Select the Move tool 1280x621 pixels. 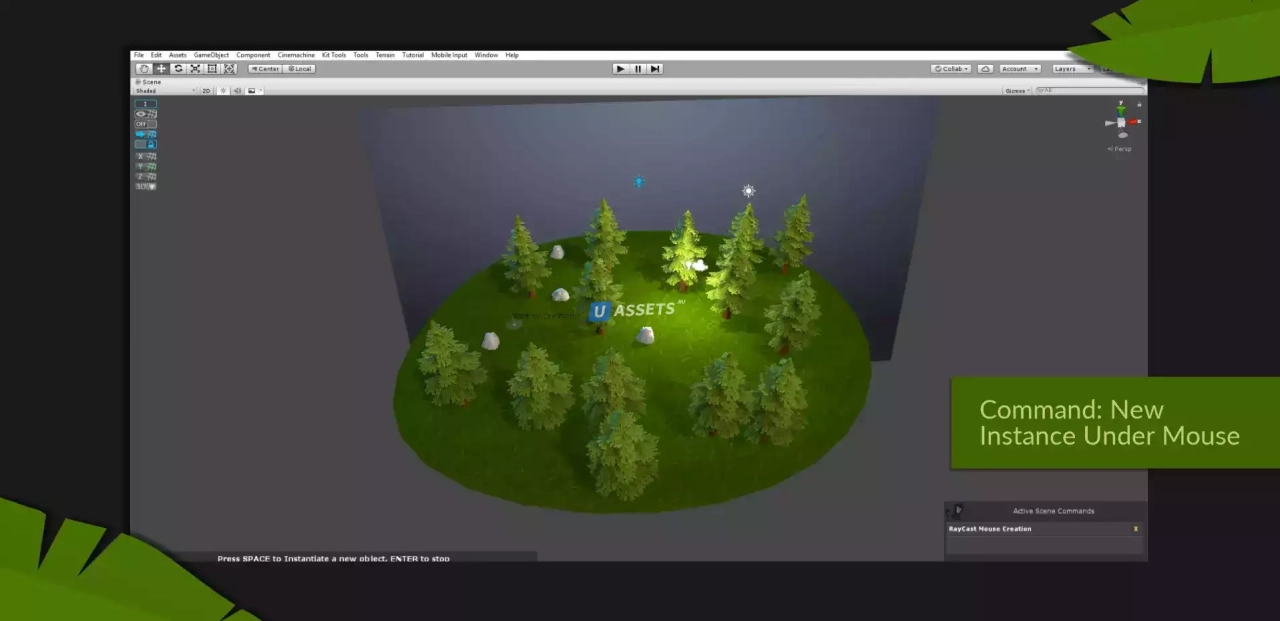pyautogui.click(x=161, y=69)
